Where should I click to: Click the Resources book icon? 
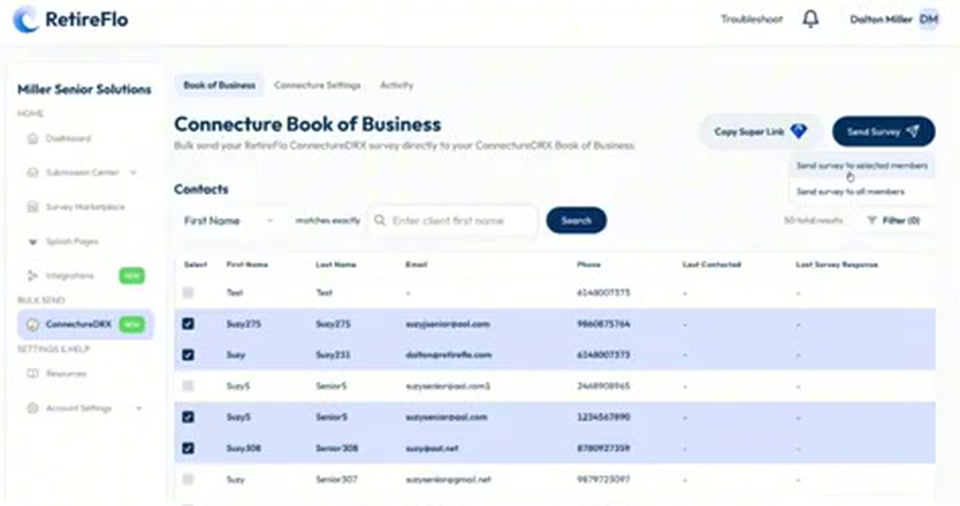point(33,374)
